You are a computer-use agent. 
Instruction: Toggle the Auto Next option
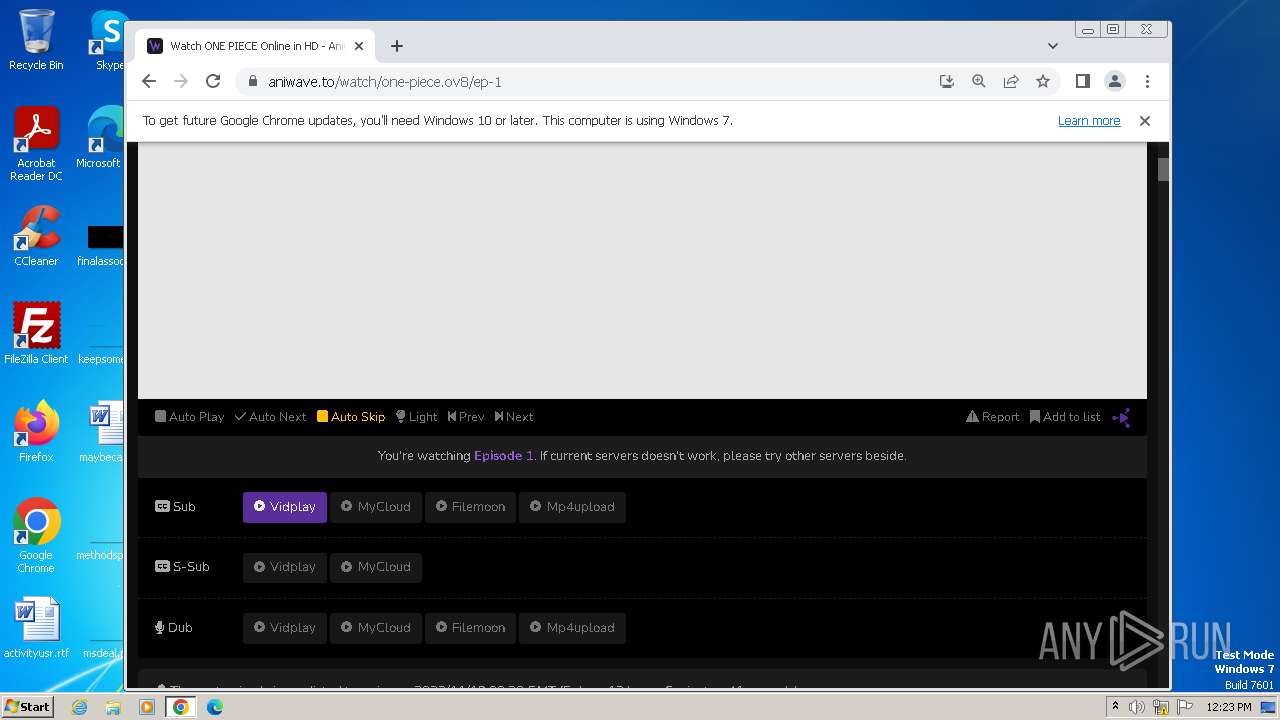coord(270,417)
